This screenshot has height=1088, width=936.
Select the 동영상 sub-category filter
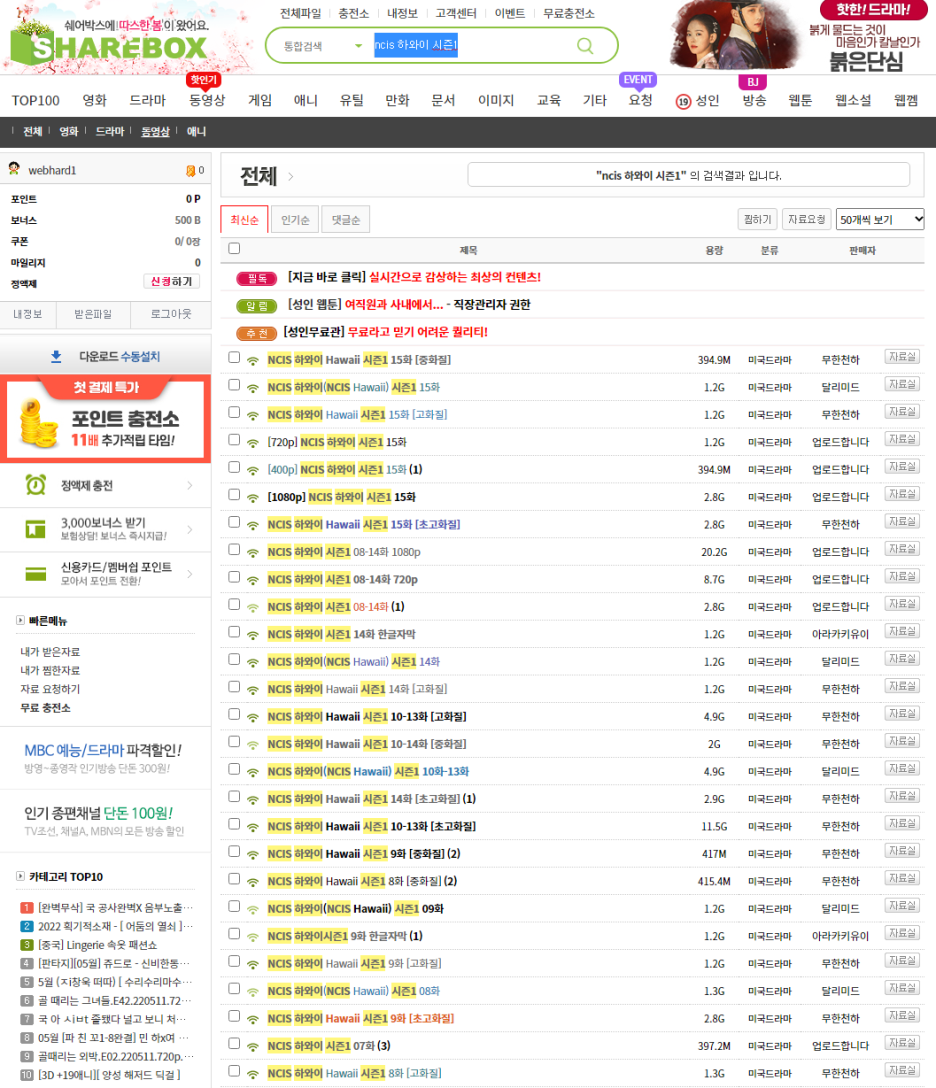155,131
